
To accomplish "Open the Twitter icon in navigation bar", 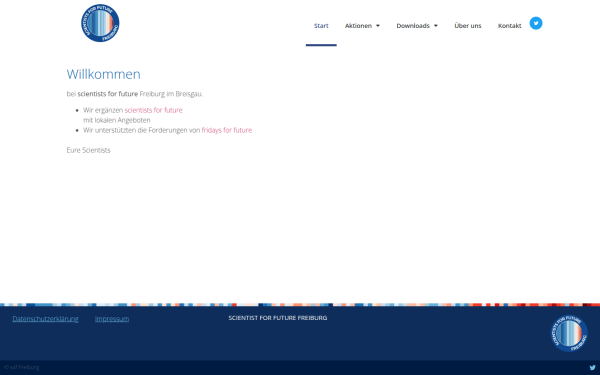I will coord(536,23).
